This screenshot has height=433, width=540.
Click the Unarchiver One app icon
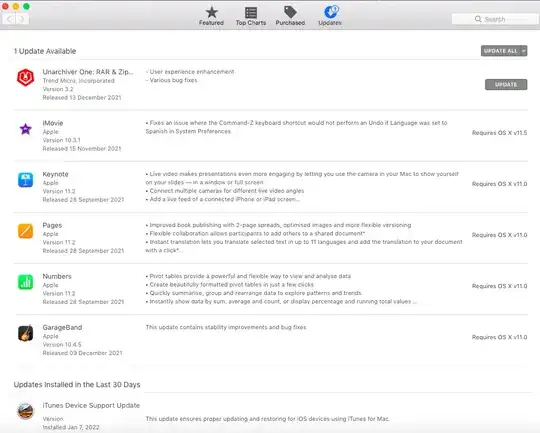pyautogui.click(x=25, y=77)
